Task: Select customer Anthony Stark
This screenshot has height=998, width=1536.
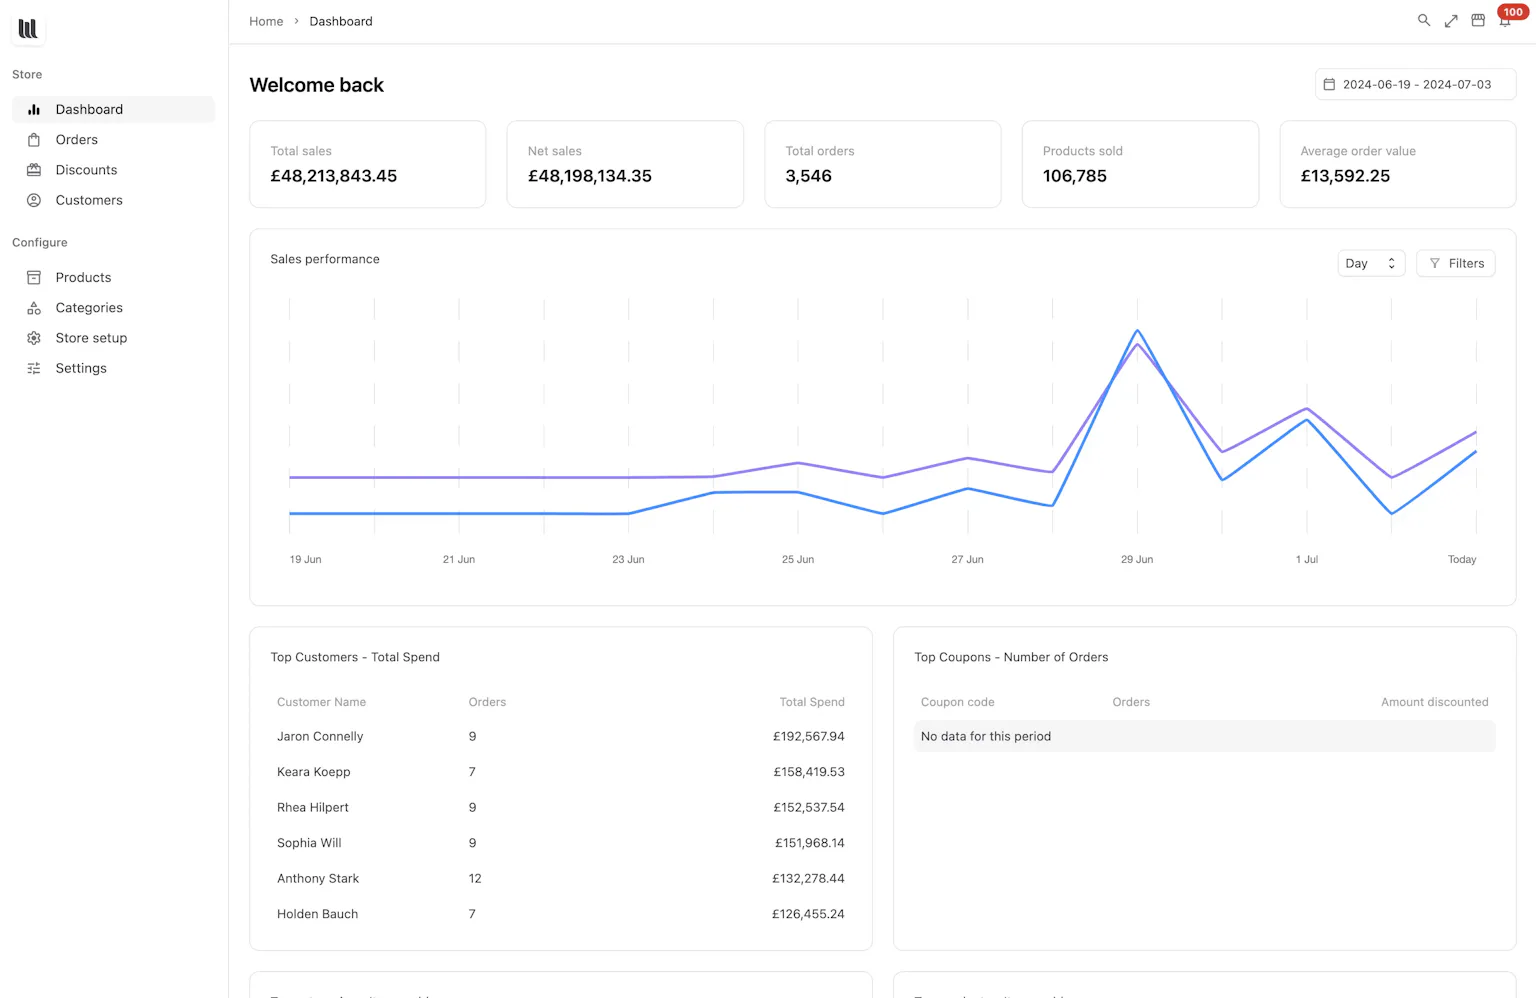Action: pos(318,878)
